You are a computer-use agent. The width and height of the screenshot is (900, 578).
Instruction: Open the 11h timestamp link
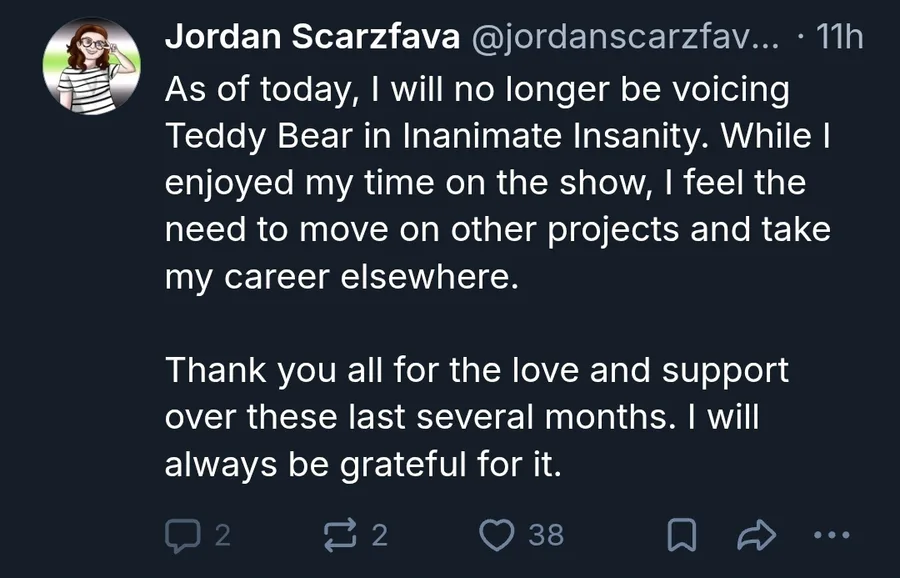click(840, 38)
